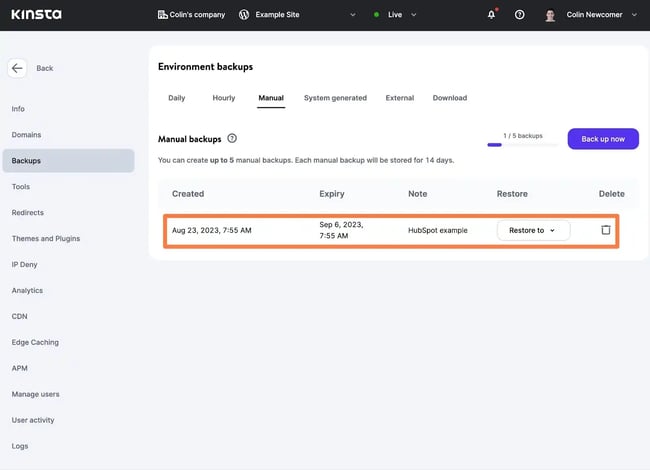Open the notifications bell
The width and height of the screenshot is (650, 470).
491,15
